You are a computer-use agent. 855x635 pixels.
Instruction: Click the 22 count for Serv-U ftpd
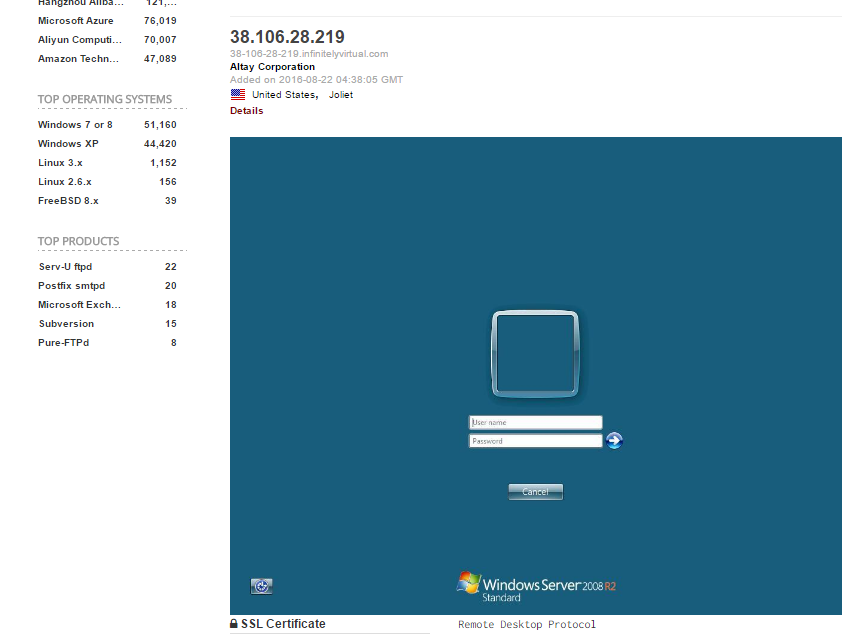click(x=171, y=267)
